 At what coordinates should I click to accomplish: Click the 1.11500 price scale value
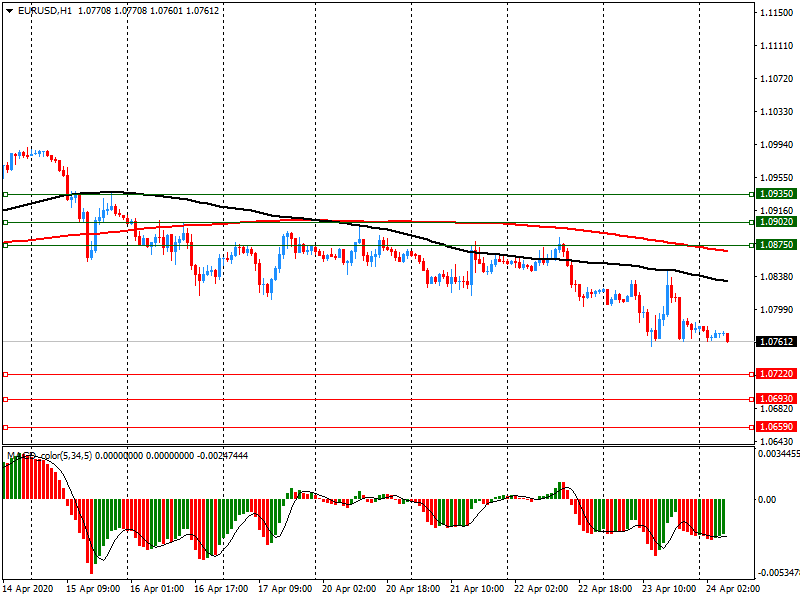click(777, 13)
